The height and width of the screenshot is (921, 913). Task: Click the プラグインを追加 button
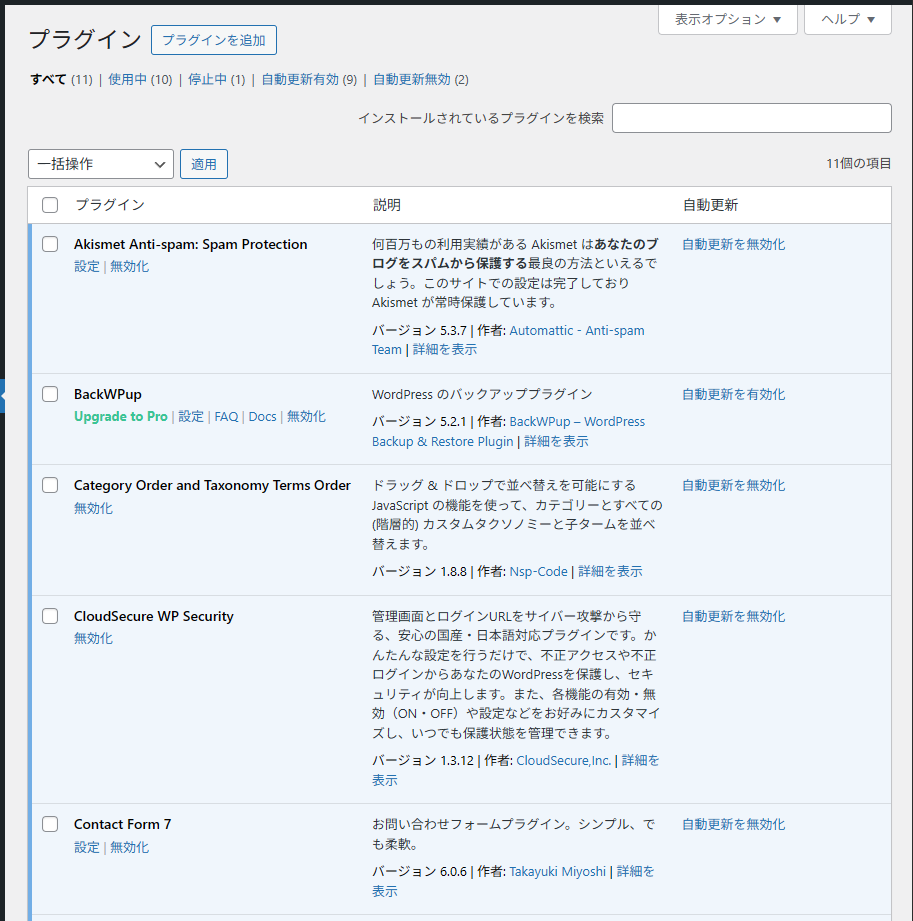click(x=214, y=40)
